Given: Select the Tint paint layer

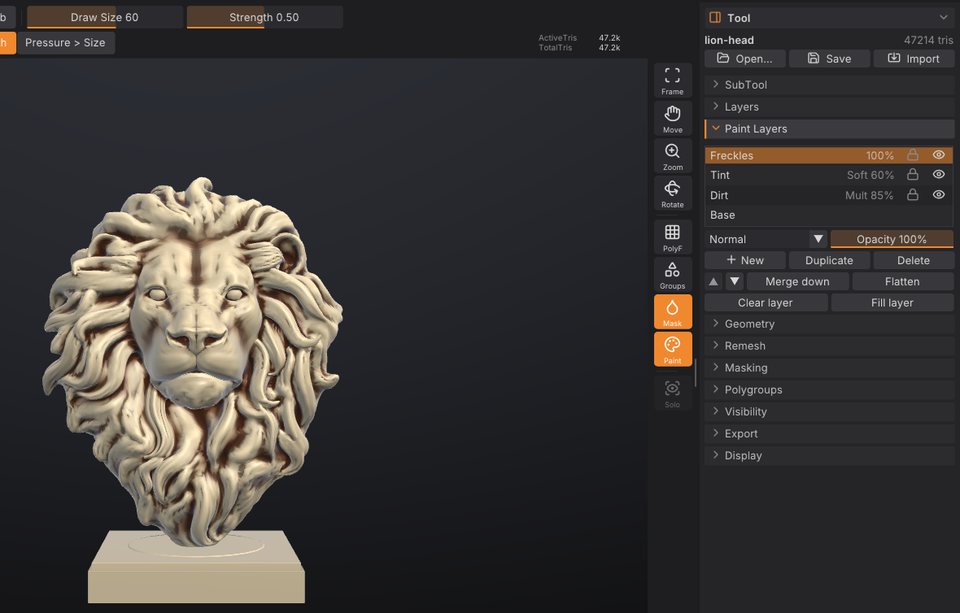Looking at the screenshot, I should [829, 175].
